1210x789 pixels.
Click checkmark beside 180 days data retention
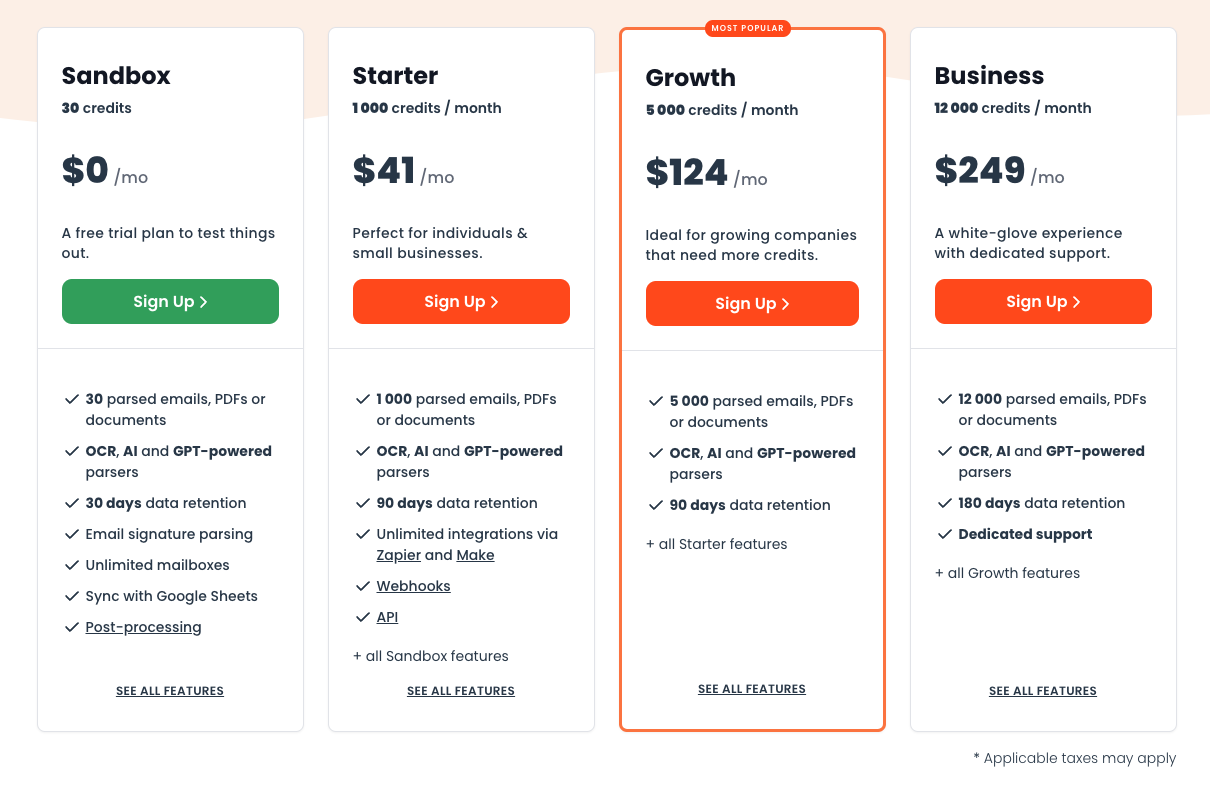(945, 503)
